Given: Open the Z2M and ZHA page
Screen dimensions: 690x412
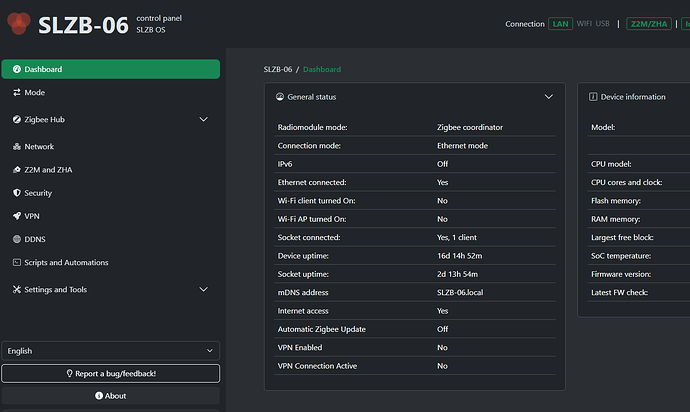Looking at the screenshot, I should point(48,170).
